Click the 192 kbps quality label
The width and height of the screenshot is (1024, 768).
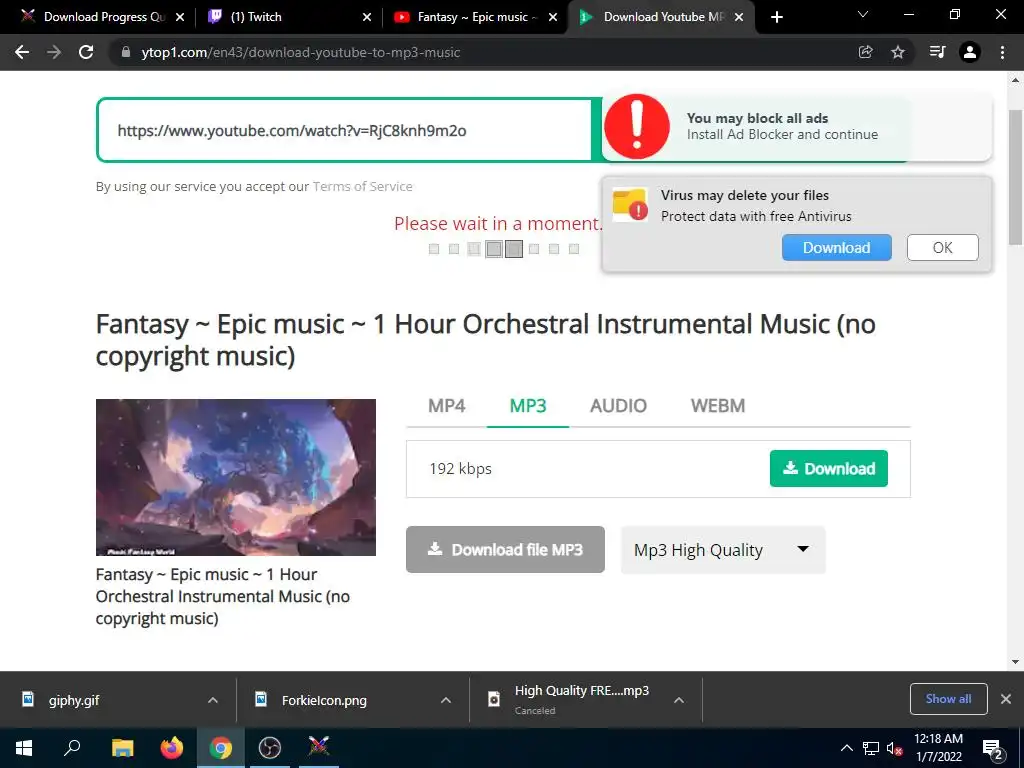(x=460, y=469)
